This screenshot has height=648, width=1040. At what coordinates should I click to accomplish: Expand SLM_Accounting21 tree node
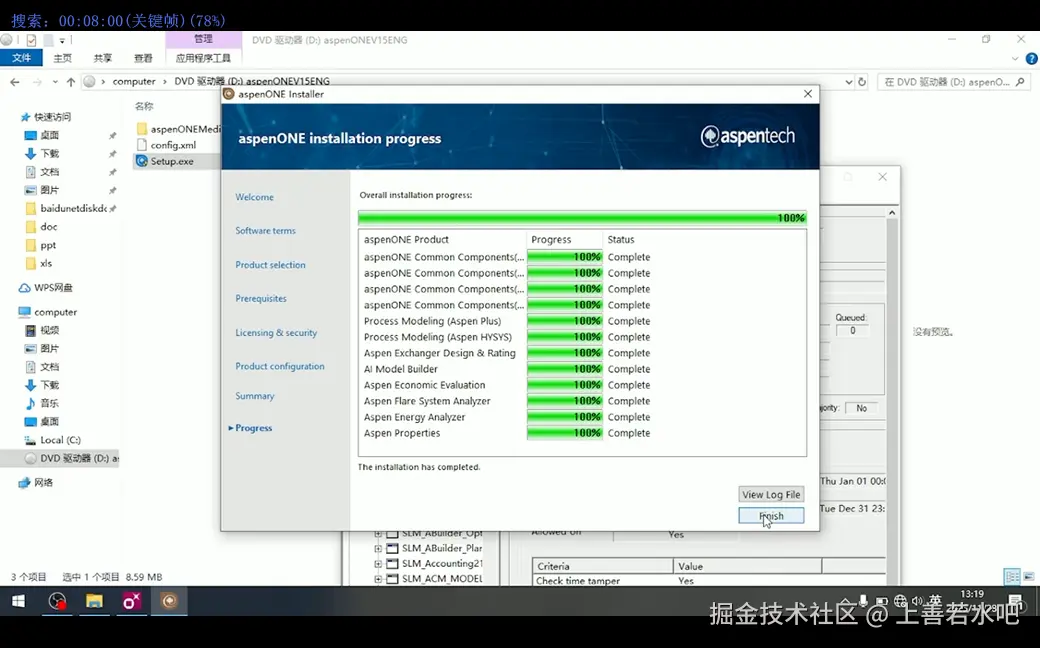[x=378, y=564]
